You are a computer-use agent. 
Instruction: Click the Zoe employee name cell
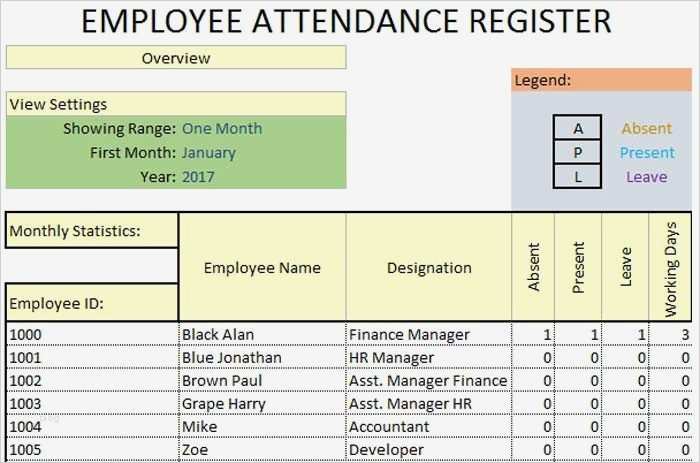[262, 450]
